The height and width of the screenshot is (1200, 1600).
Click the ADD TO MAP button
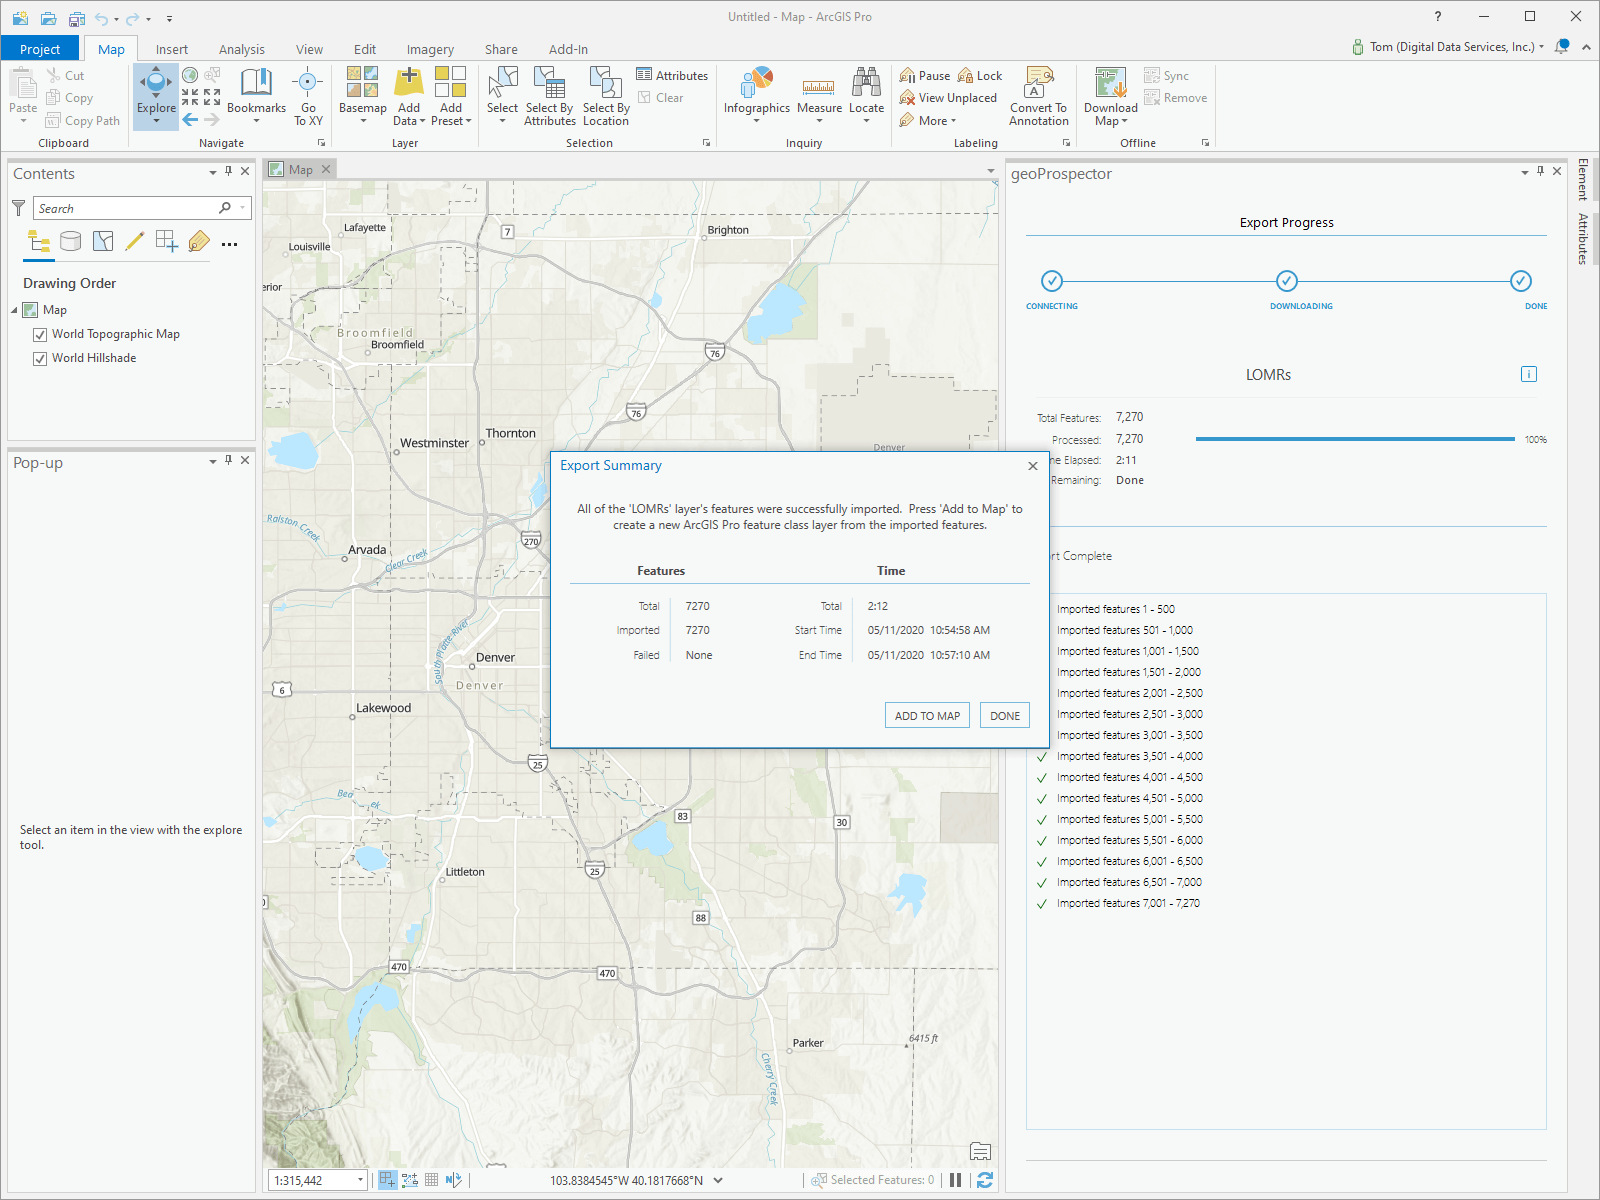point(927,716)
